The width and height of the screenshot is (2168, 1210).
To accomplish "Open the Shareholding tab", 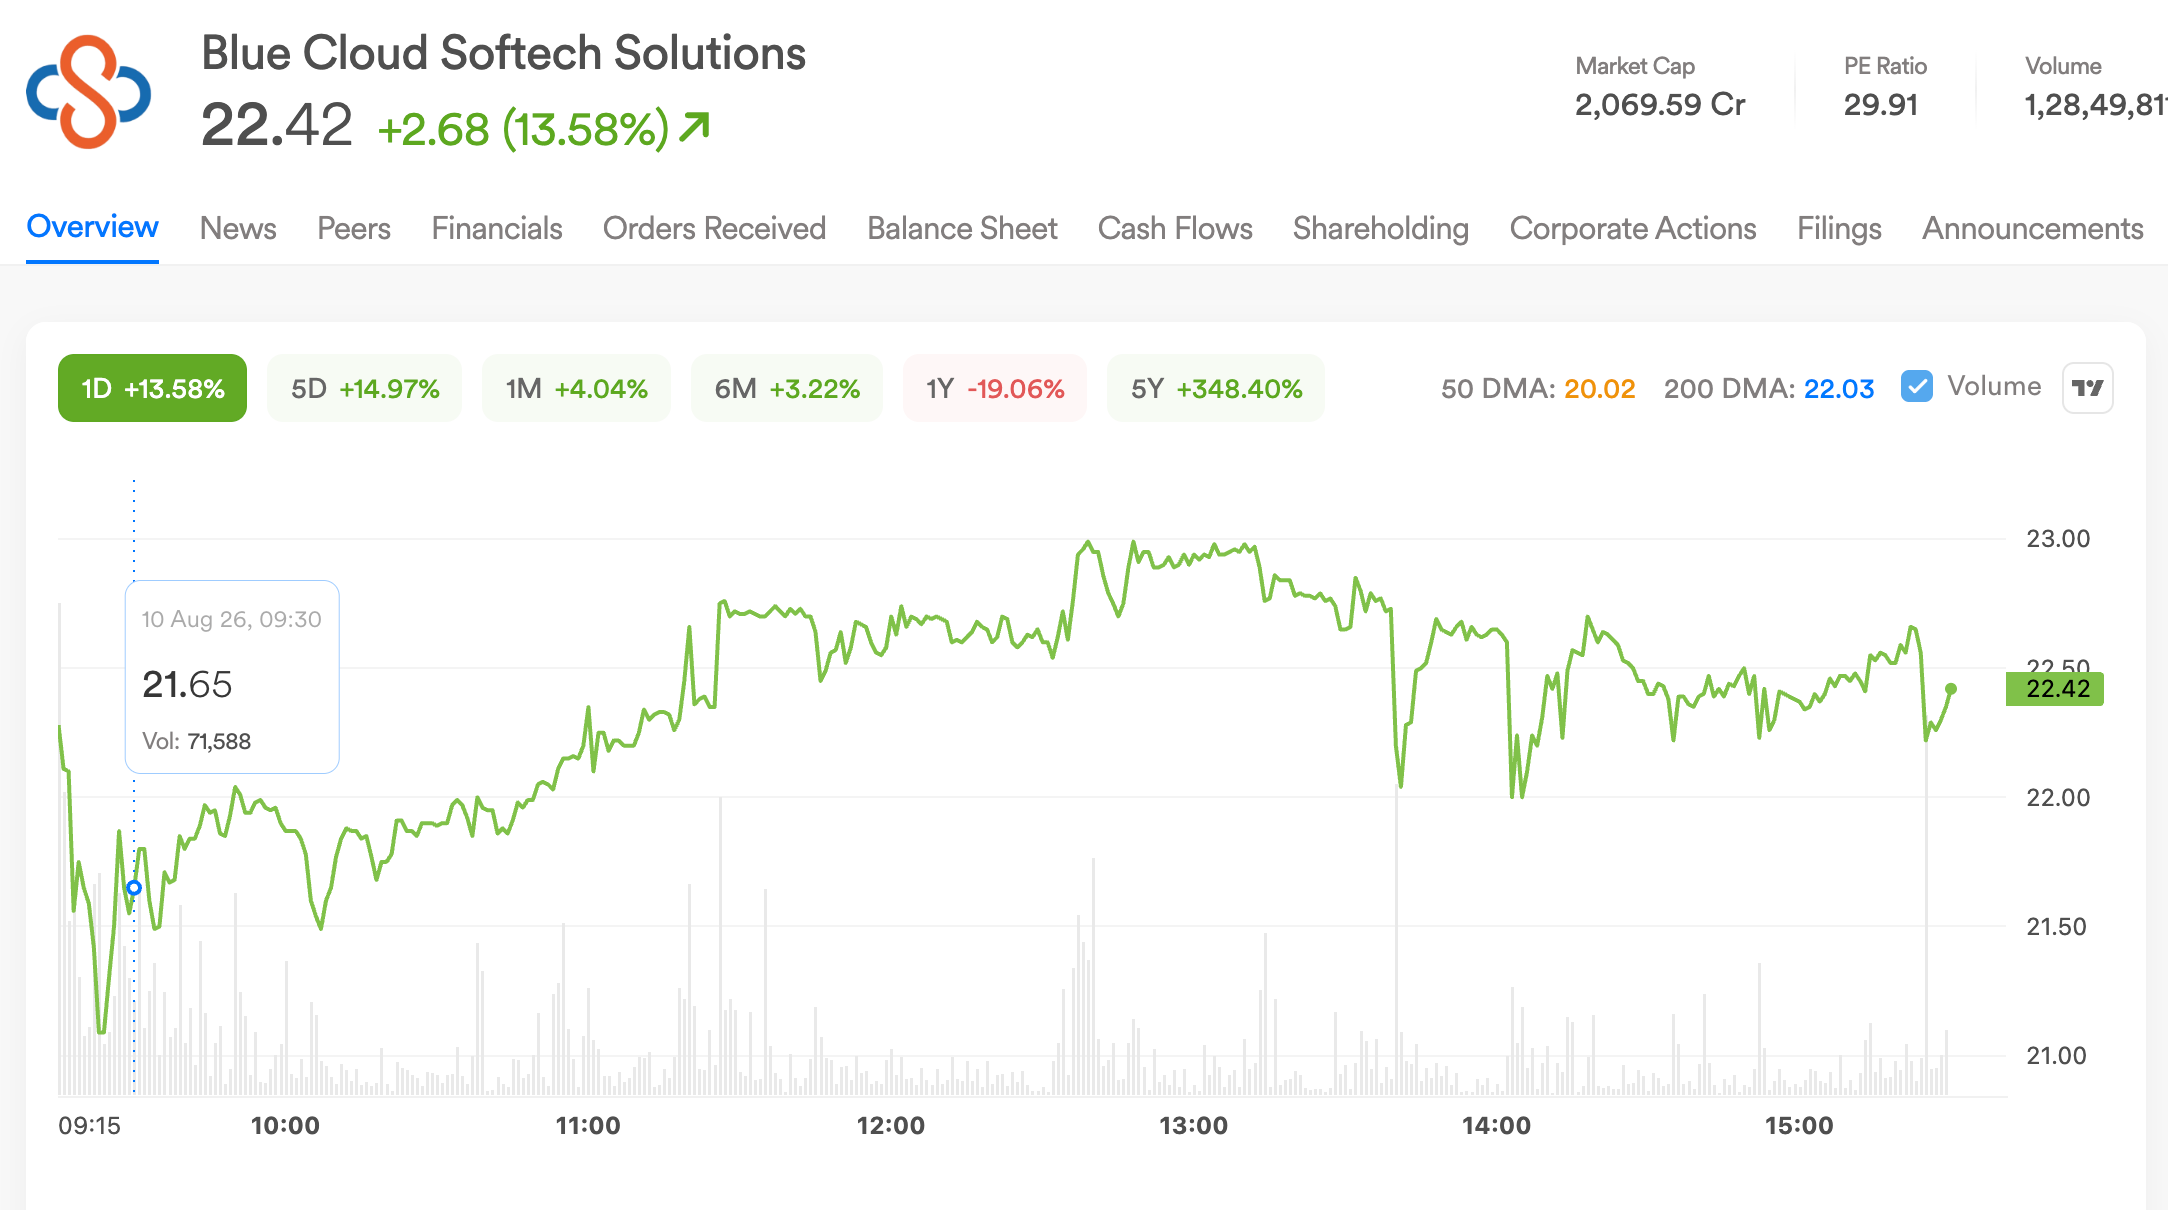I will 1381,228.
